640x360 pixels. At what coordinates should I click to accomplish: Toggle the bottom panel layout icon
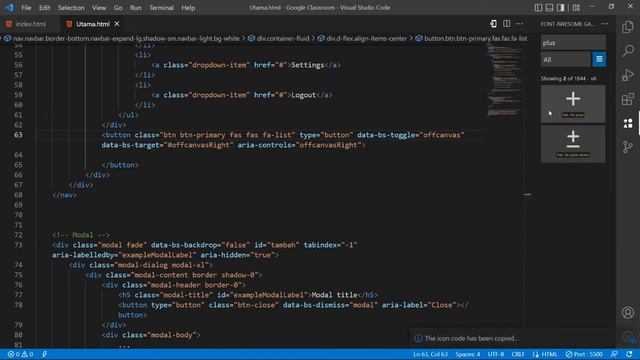[549, 7]
